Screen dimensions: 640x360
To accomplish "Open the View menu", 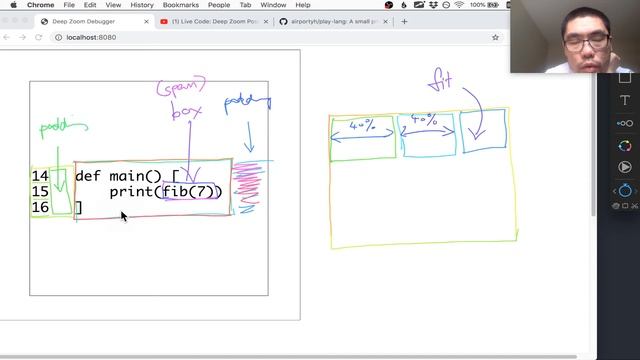I will click(x=113, y=5).
